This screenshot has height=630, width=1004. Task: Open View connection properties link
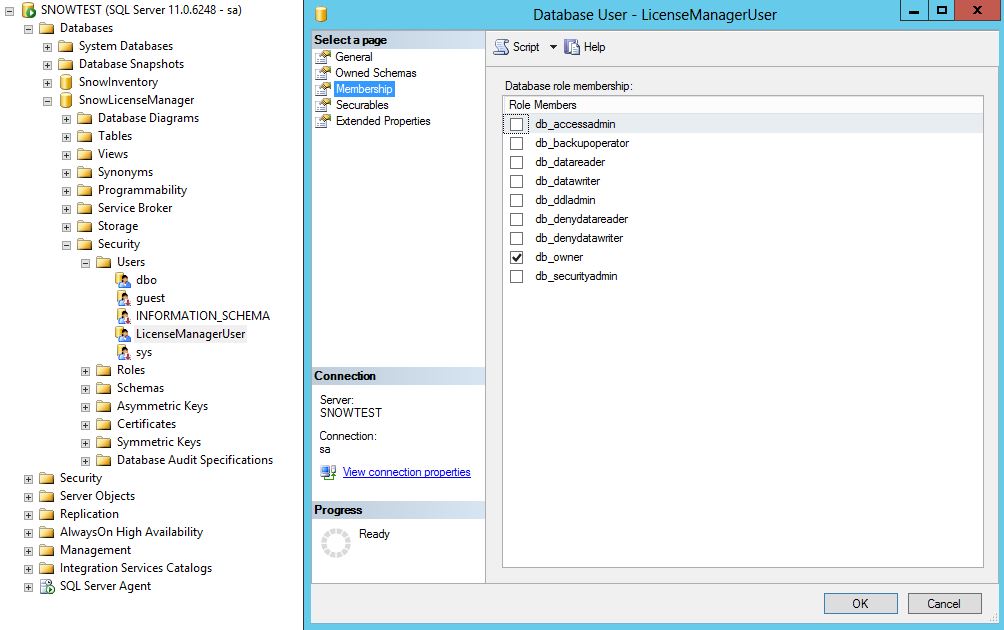(x=407, y=472)
